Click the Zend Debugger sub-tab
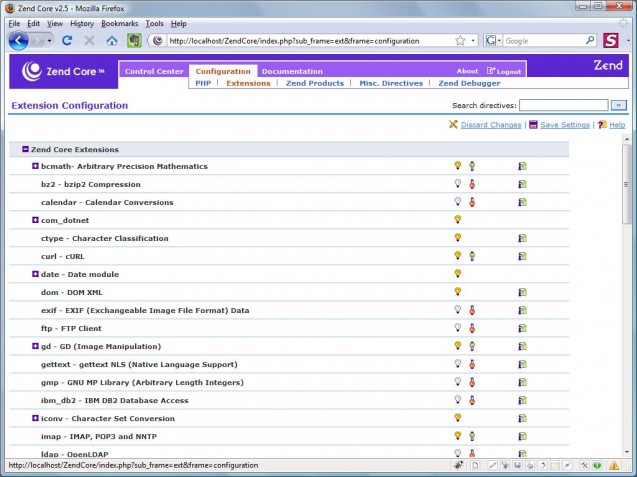The width and height of the screenshot is (637, 477). click(x=469, y=83)
